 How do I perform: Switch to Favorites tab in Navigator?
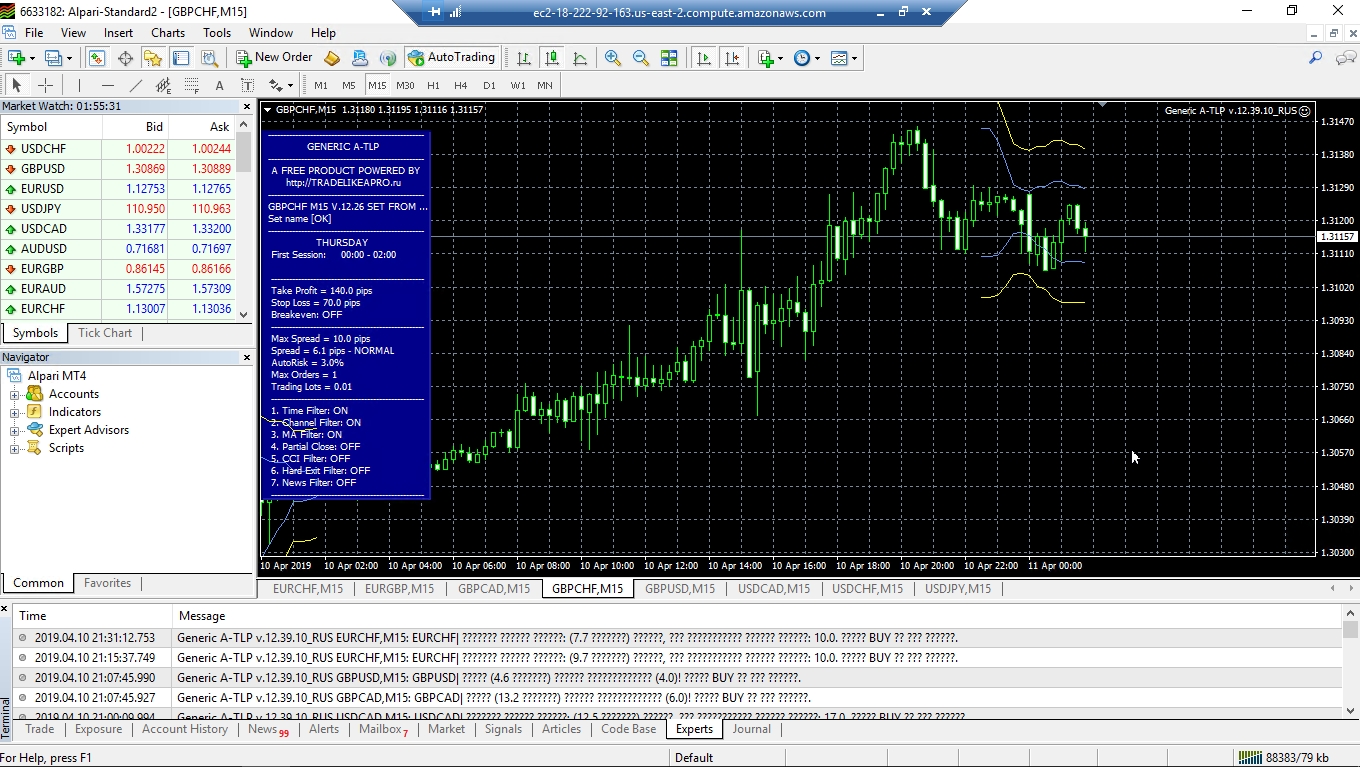pos(107,583)
